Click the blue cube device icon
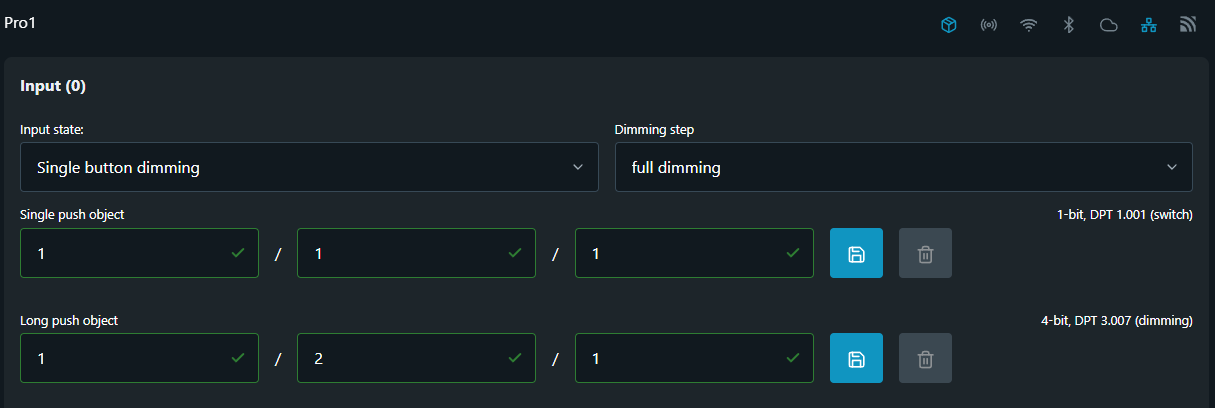 pos(949,25)
